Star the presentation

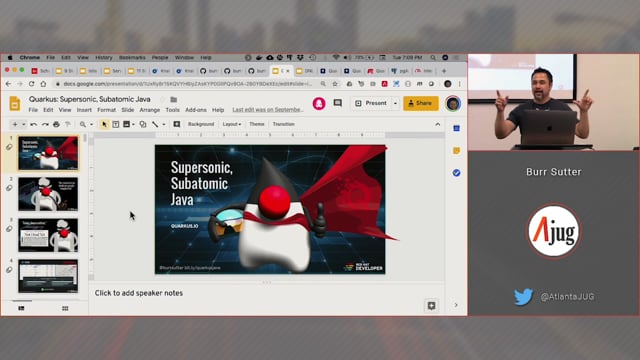pos(162,99)
